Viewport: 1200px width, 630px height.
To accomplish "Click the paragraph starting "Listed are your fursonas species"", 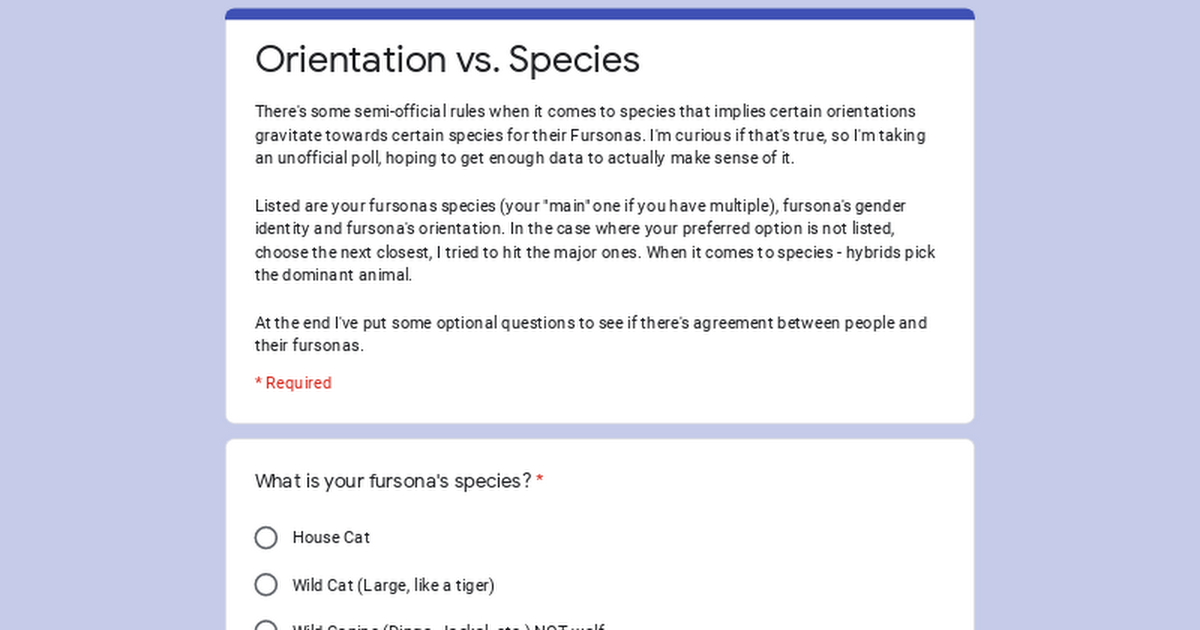I will pyautogui.click(x=595, y=241).
